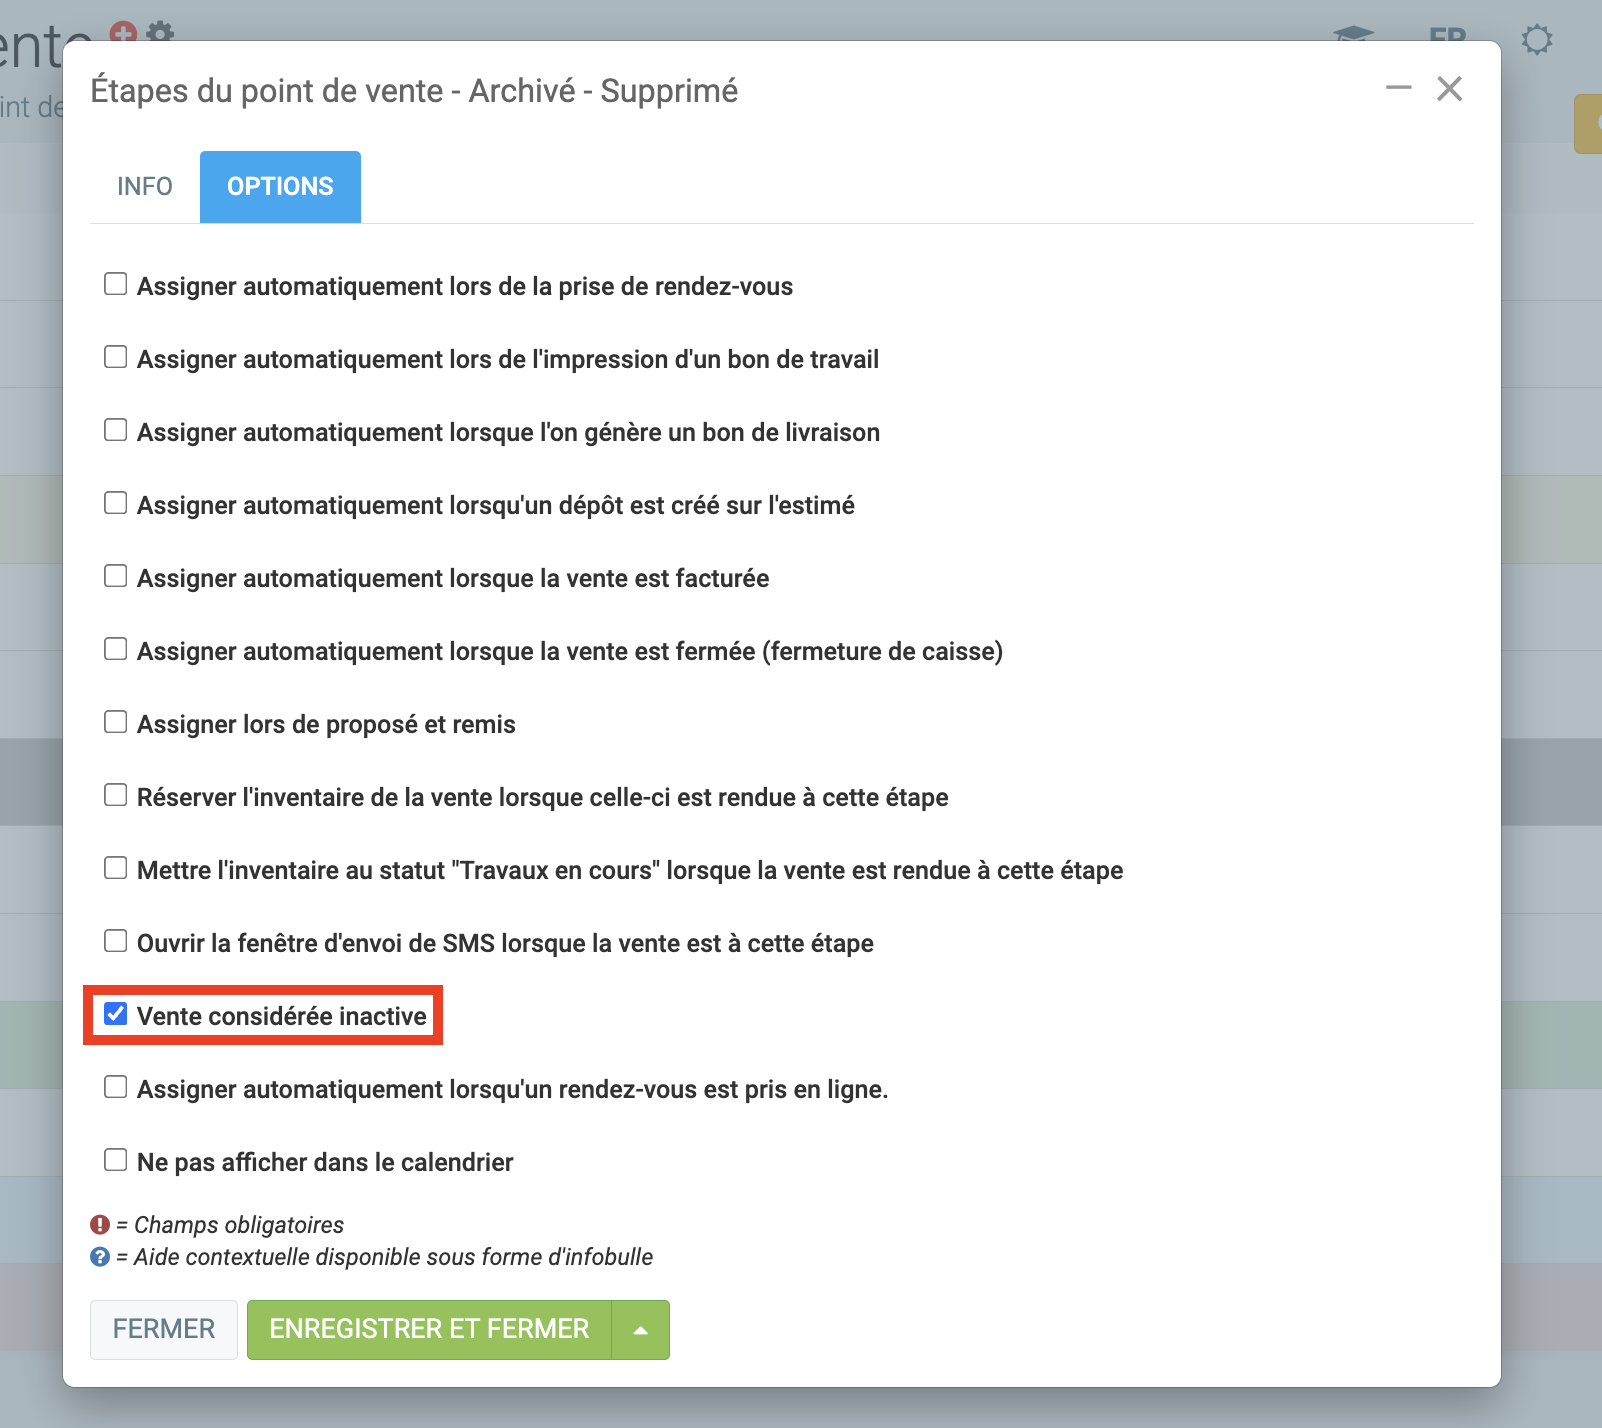This screenshot has width=1602, height=1428.
Task: Enable auto-assign when sale is facturée
Action: [116, 576]
